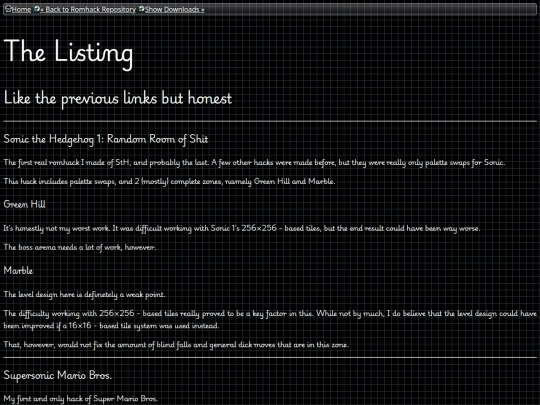
Task: Click the sentence 'It's honestly not my worst work'
Action: click(x=242, y=228)
